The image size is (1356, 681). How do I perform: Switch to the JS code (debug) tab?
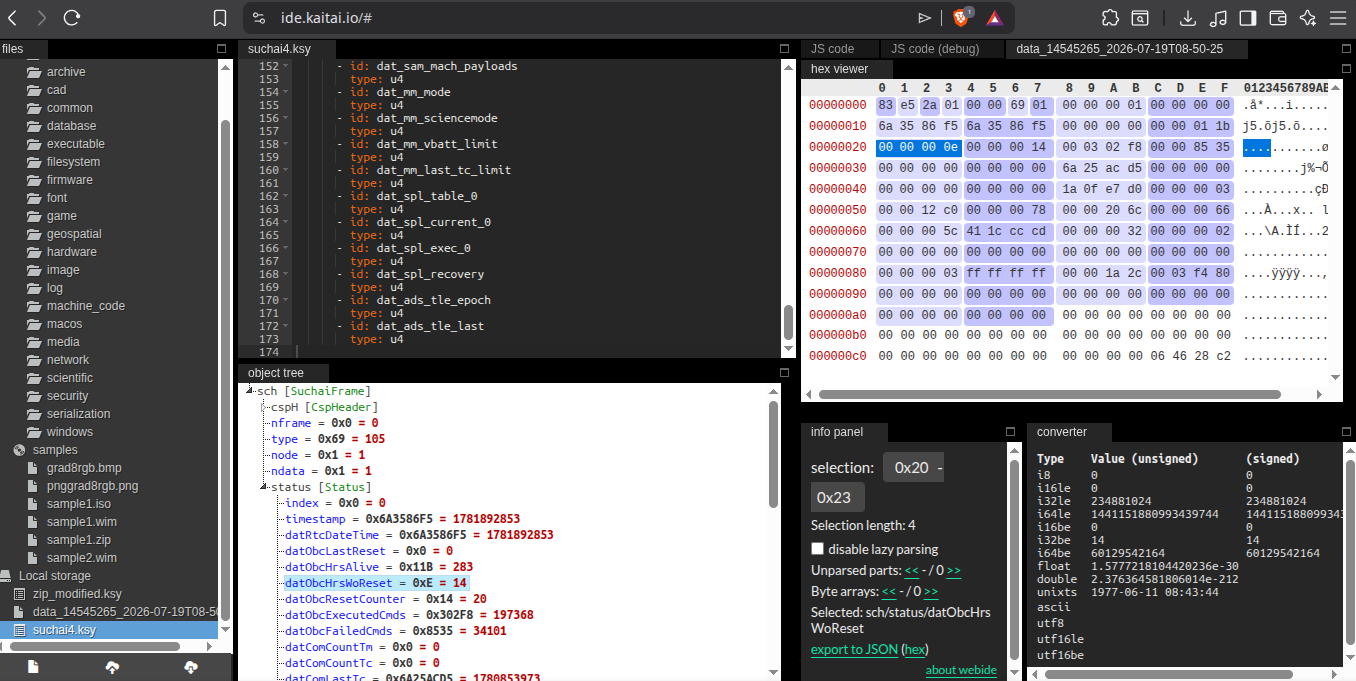click(x=935, y=49)
